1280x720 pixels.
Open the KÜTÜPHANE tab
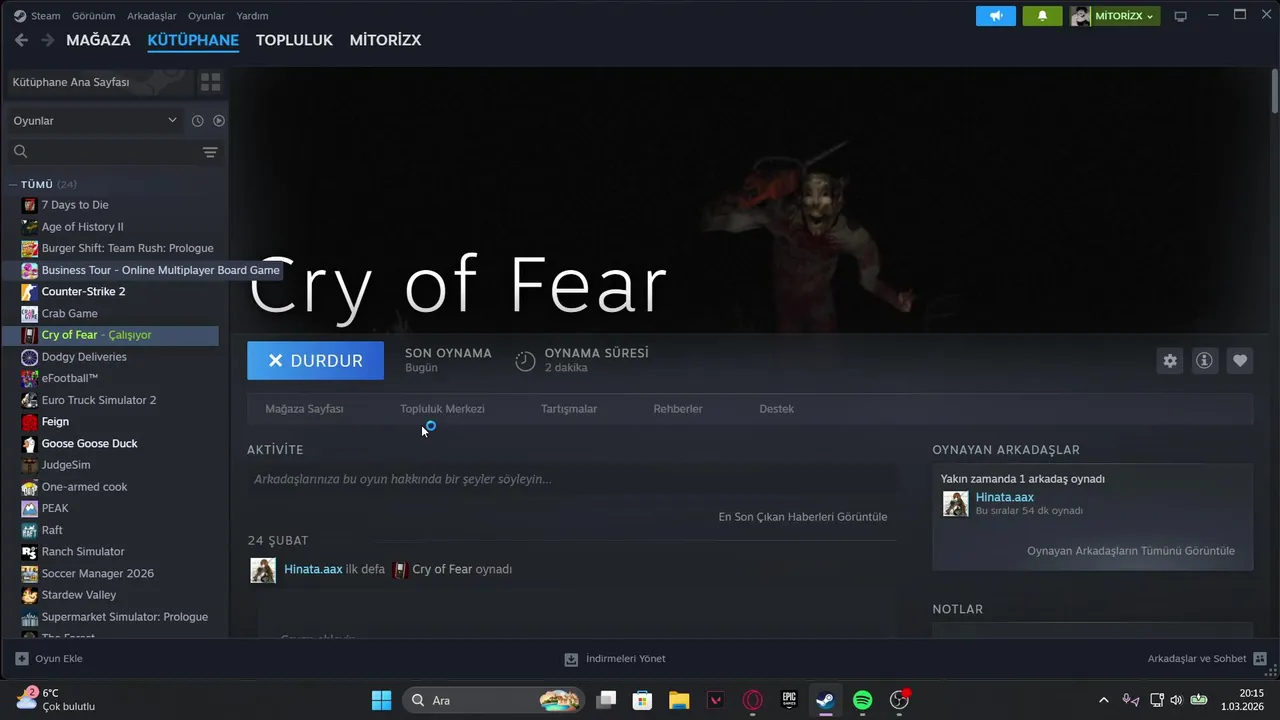click(x=193, y=40)
